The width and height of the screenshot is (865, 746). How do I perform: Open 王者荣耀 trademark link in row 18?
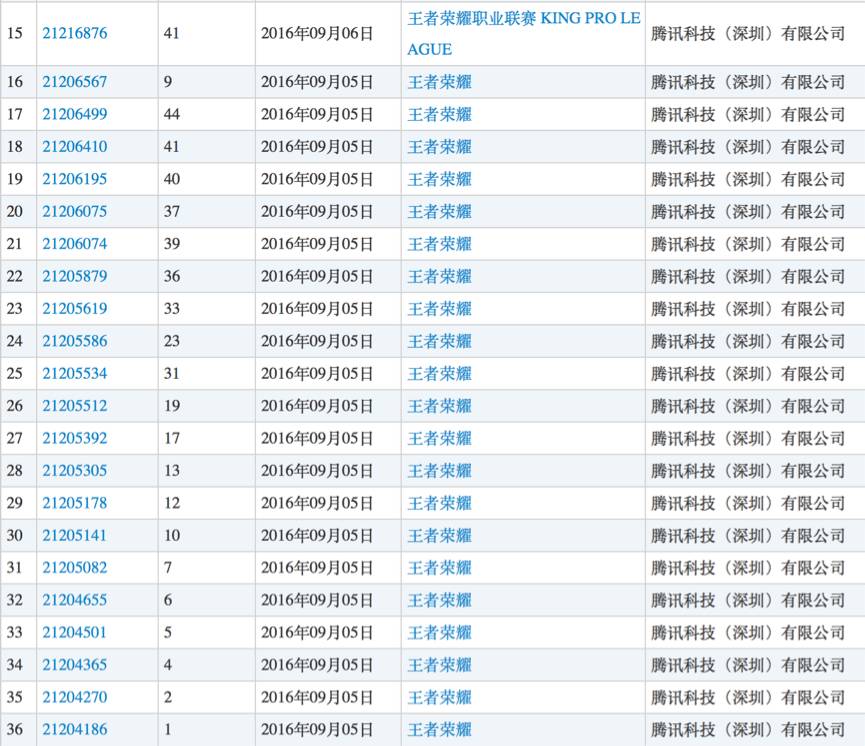pos(440,147)
